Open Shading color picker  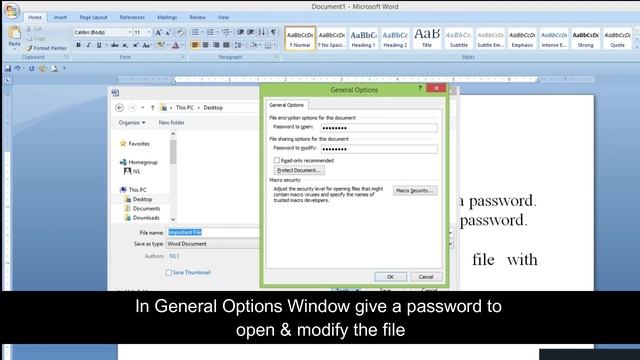[x=254, y=45]
